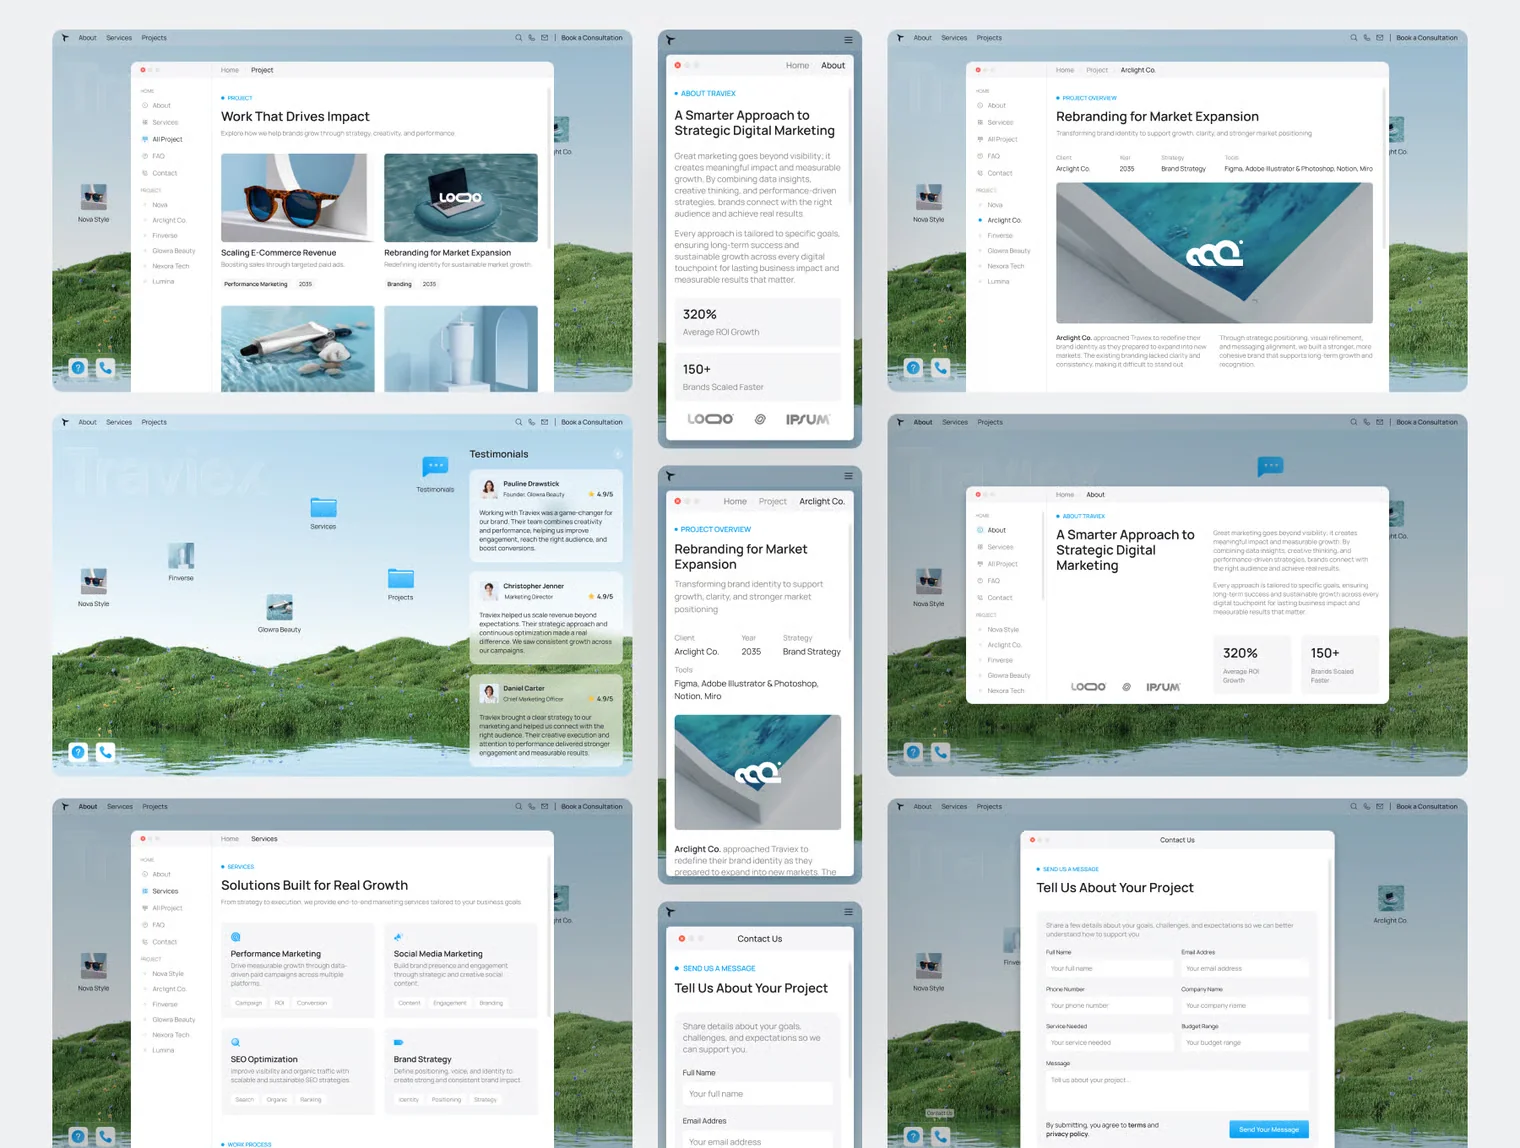The image size is (1520, 1148).
Task: Open hamburger menu on mobile Contact Us screen
Action: point(848,912)
